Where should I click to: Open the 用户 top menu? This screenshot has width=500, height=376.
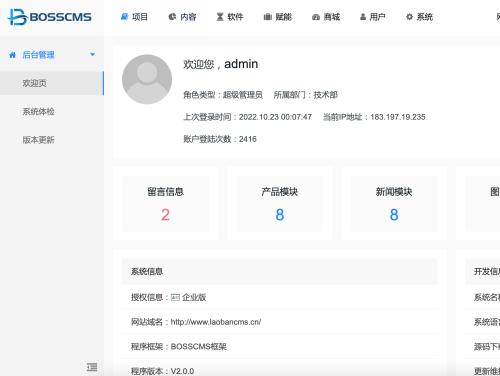coord(373,17)
